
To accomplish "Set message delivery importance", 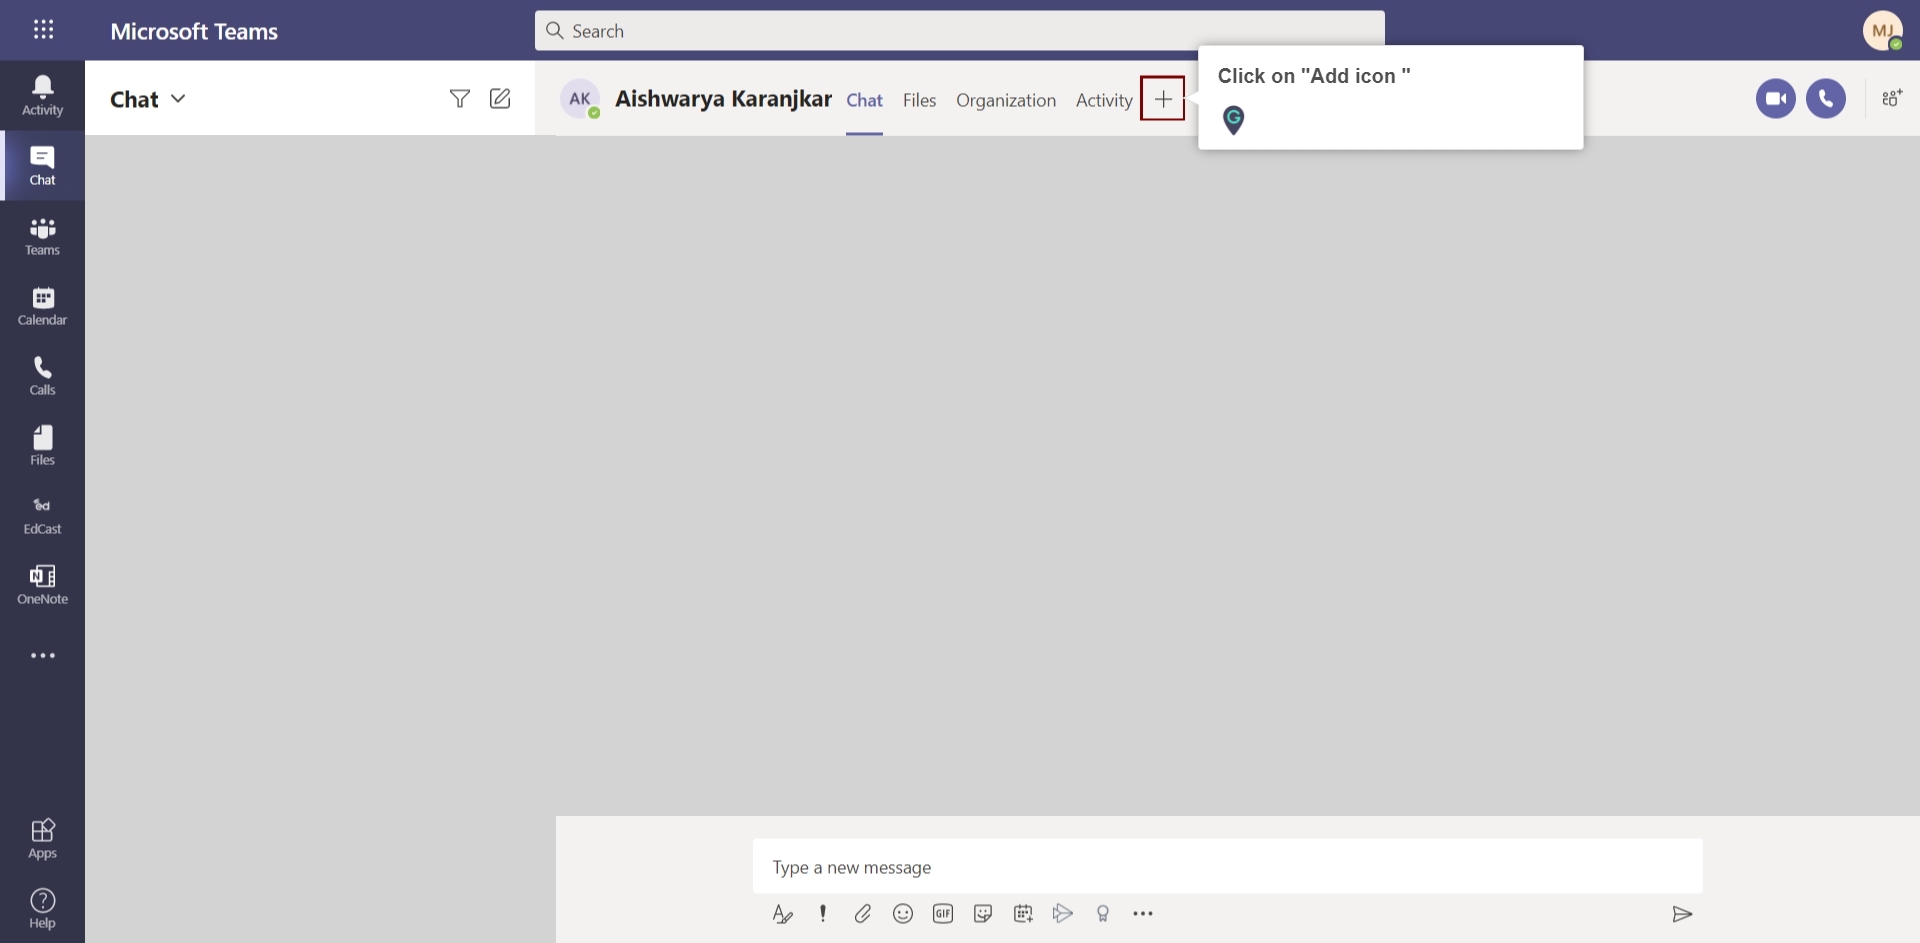I will coord(822,913).
